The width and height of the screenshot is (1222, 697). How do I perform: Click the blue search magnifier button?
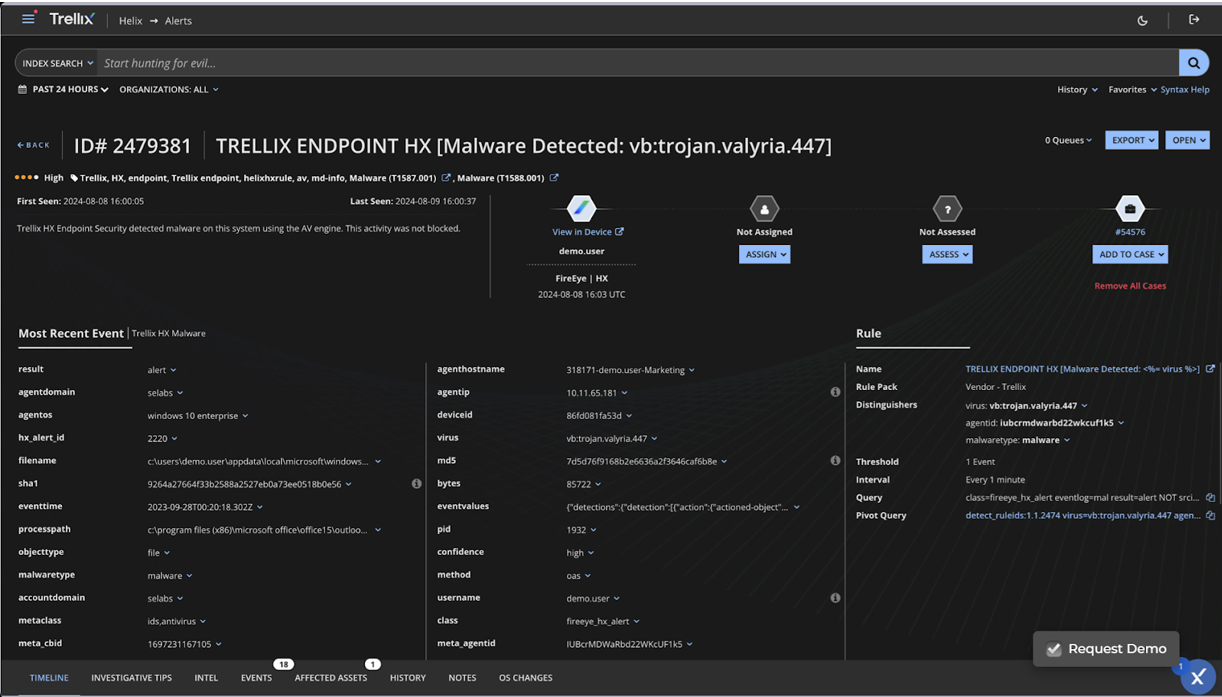coord(1193,63)
